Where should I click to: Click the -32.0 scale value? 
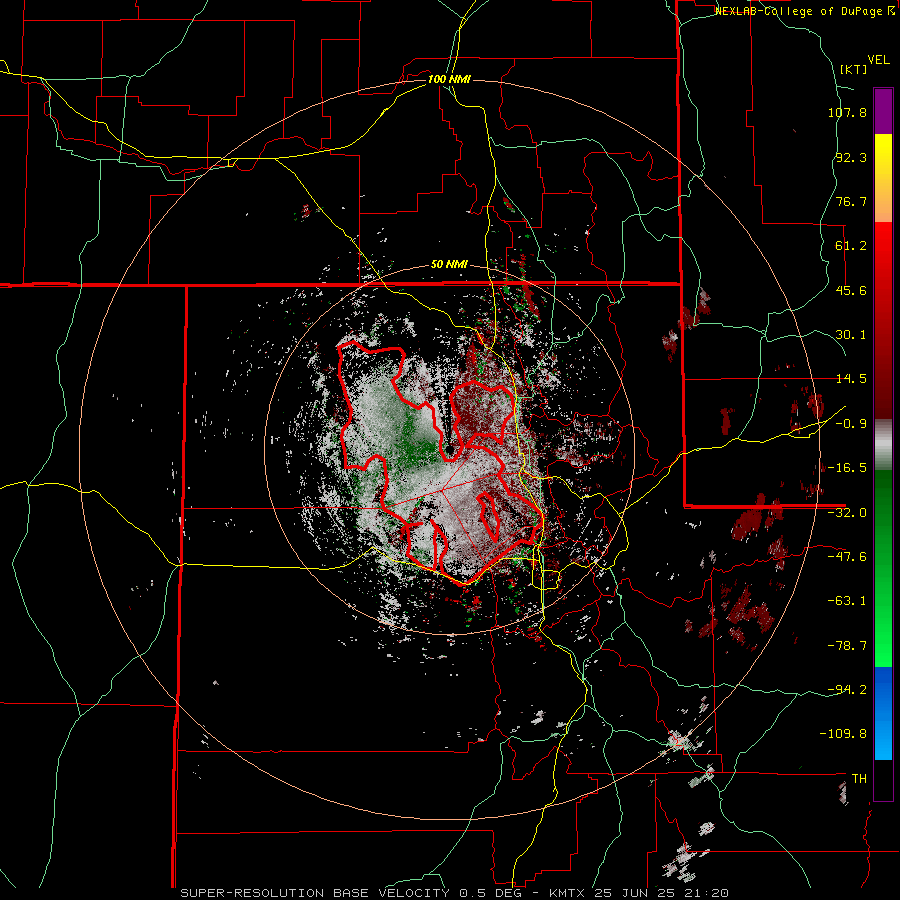[847, 513]
